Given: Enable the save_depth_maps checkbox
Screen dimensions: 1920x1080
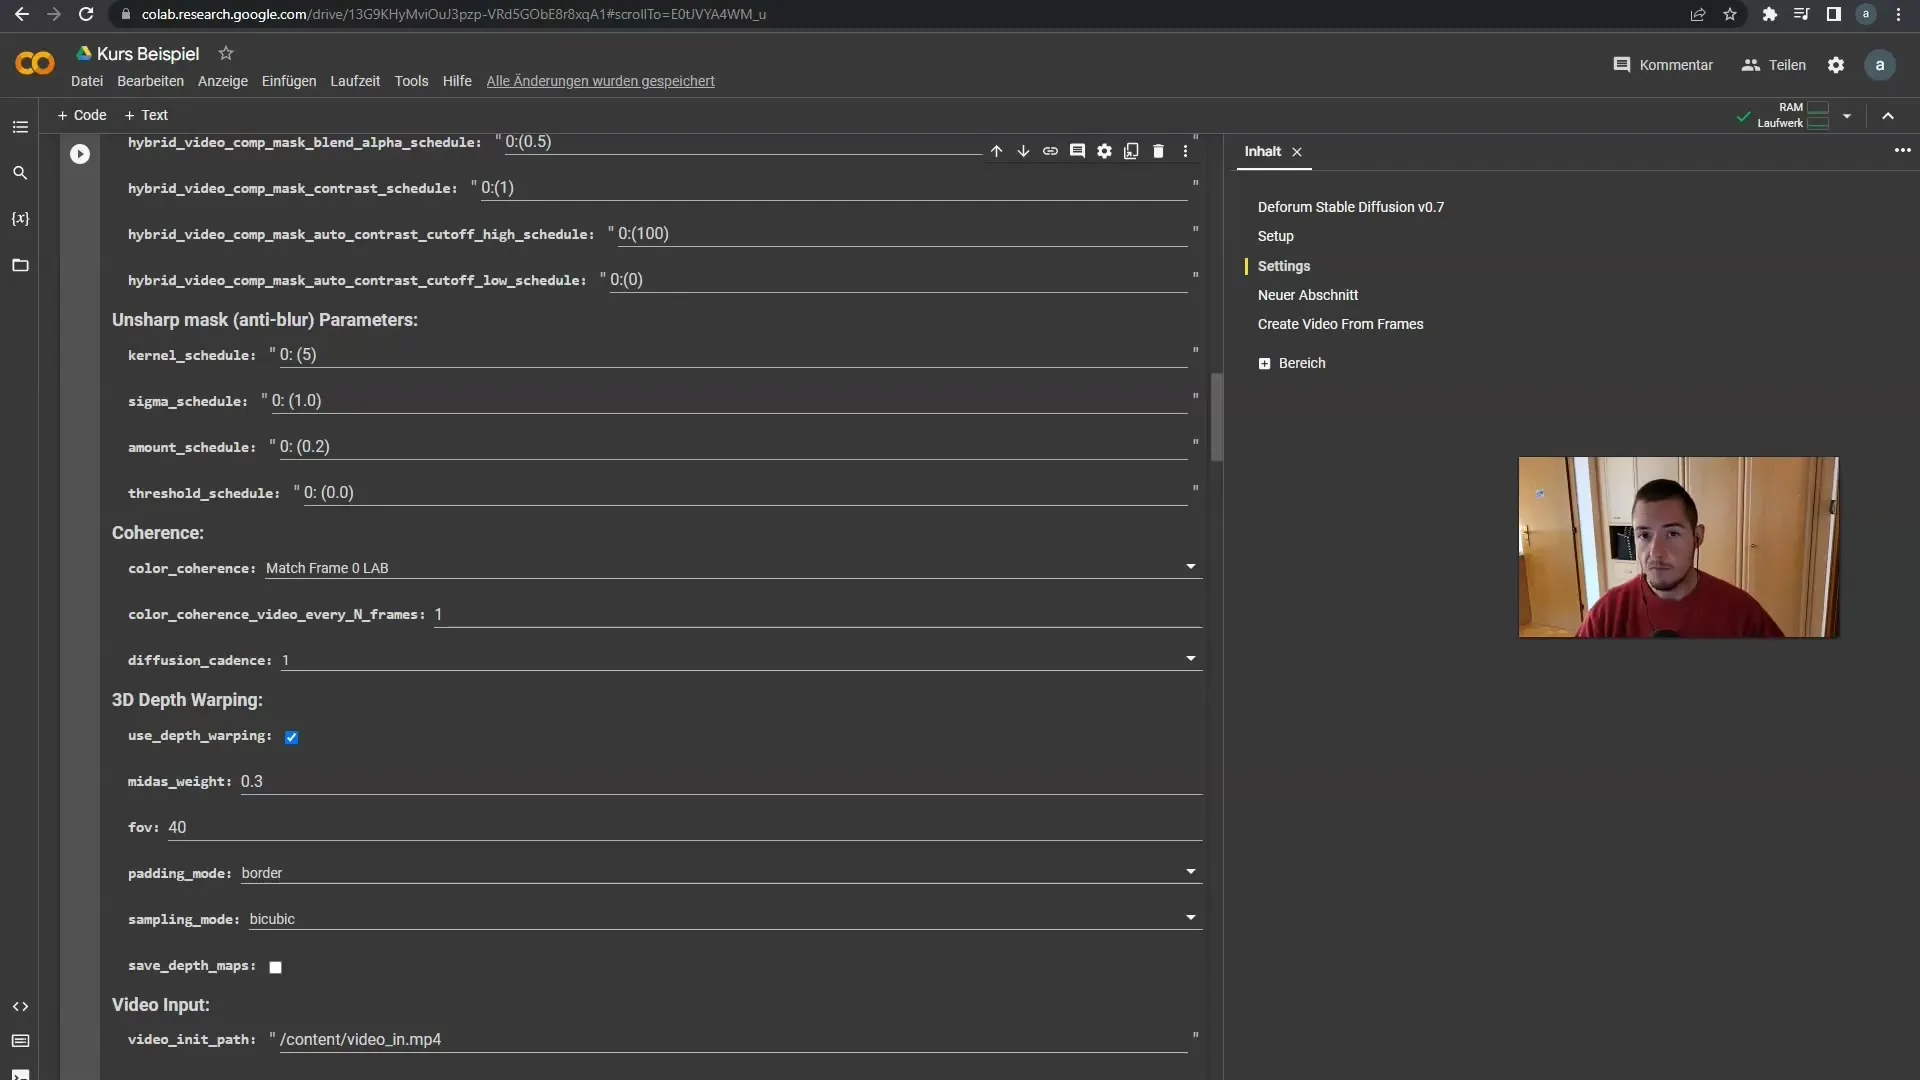Looking at the screenshot, I should [275, 967].
